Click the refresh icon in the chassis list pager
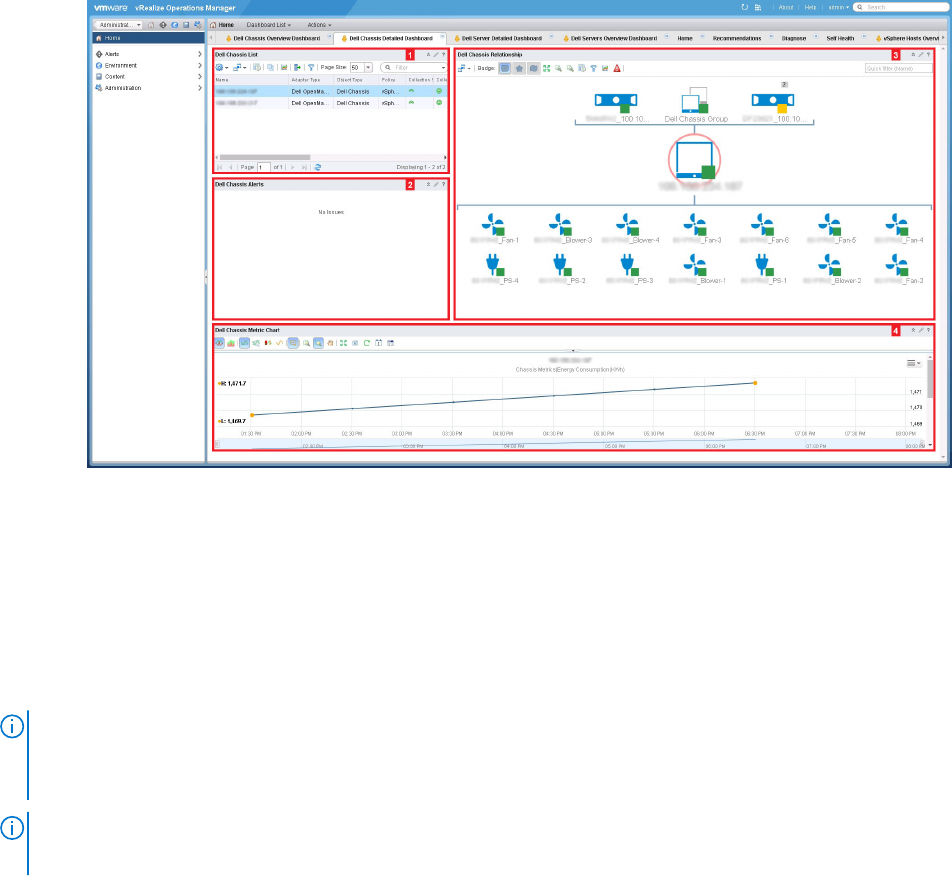Screen dimensions: 952x876 pyautogui.click(x=318, y=167)
